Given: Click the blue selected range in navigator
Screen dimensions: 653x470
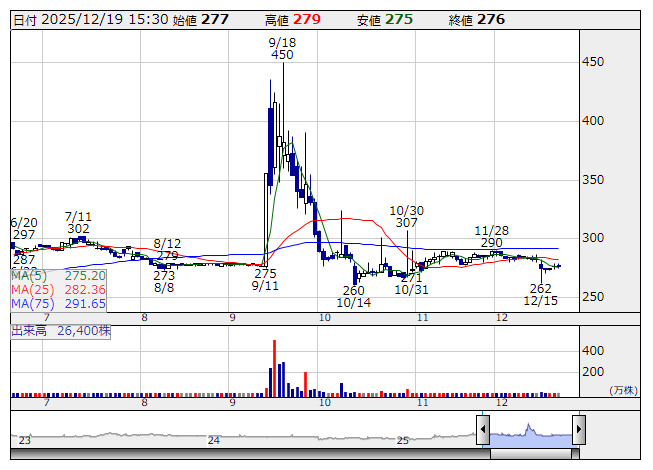Looking at the screenshot, I should (x=530, y=431).
